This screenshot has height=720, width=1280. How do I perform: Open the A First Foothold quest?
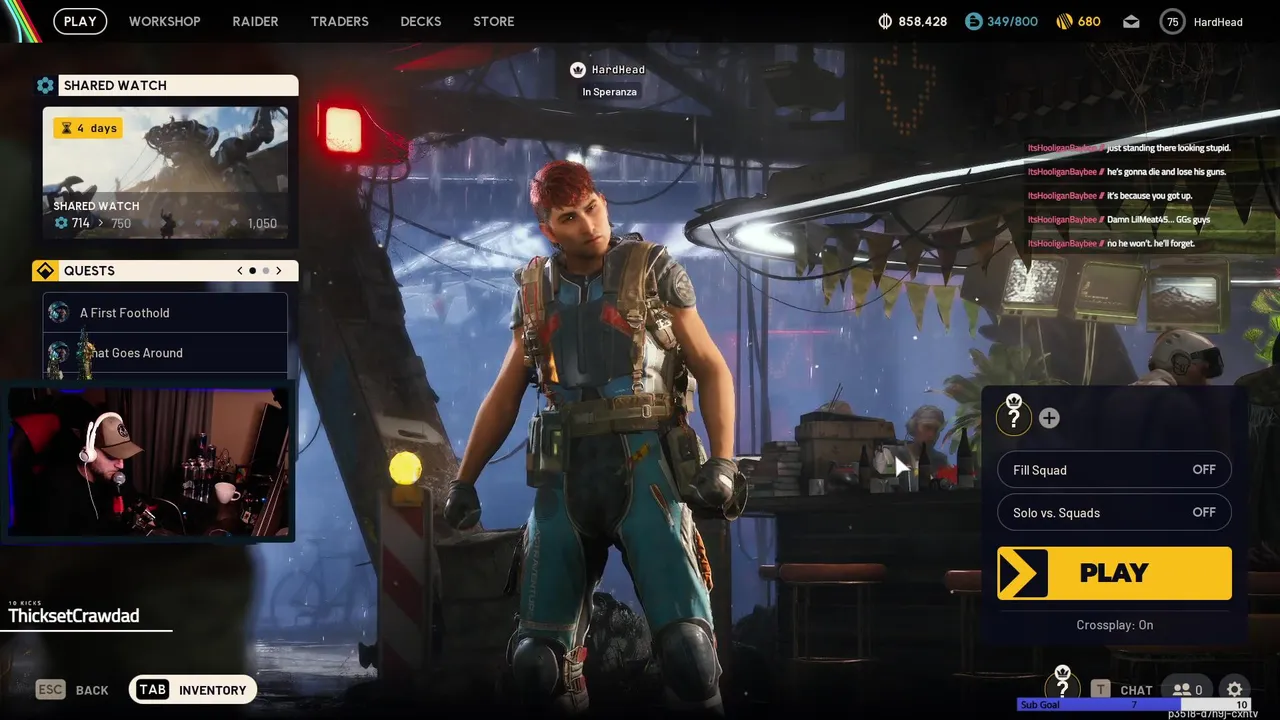165,313
